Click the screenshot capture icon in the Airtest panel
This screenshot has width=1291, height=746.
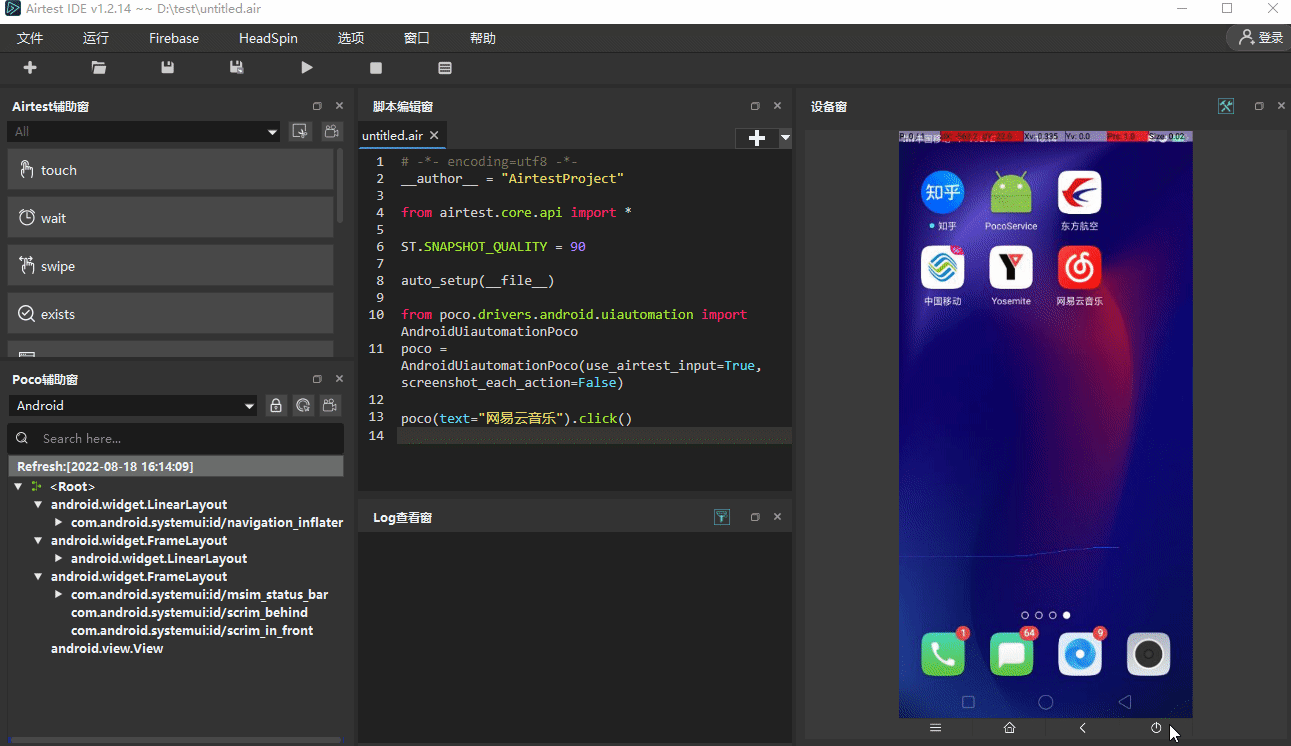[x=300, y=132]
